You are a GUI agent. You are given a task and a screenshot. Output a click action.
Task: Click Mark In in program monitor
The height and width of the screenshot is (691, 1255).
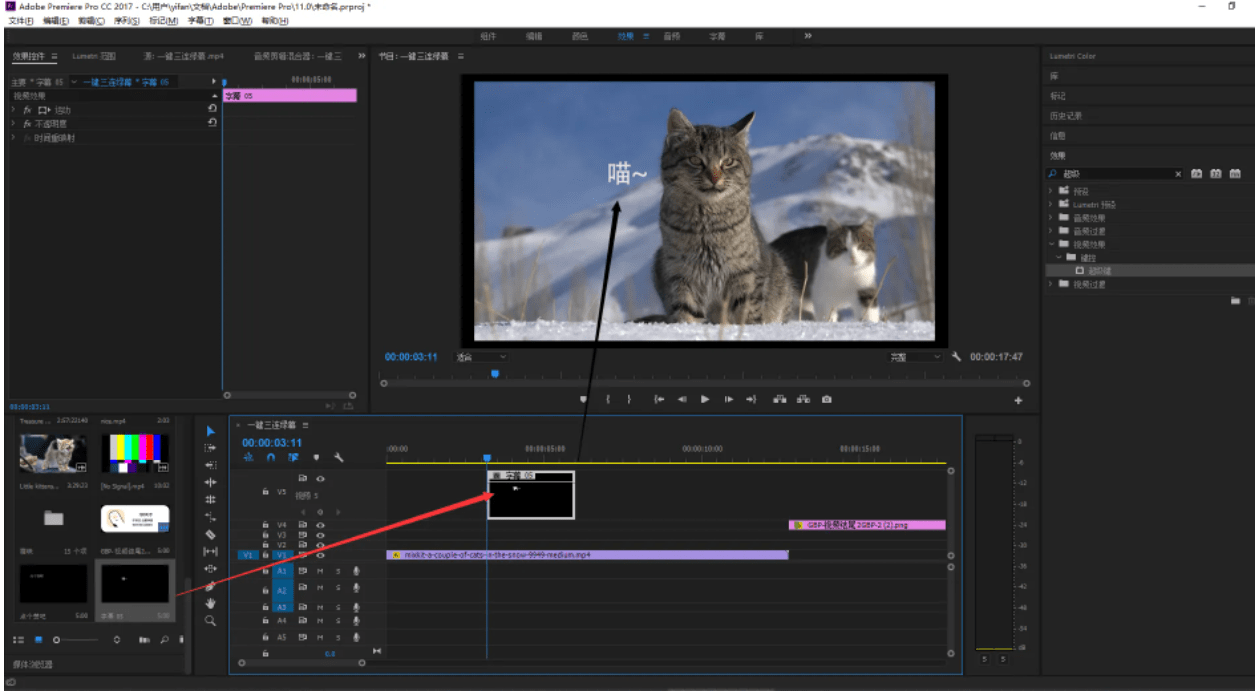tap(607, 399)
